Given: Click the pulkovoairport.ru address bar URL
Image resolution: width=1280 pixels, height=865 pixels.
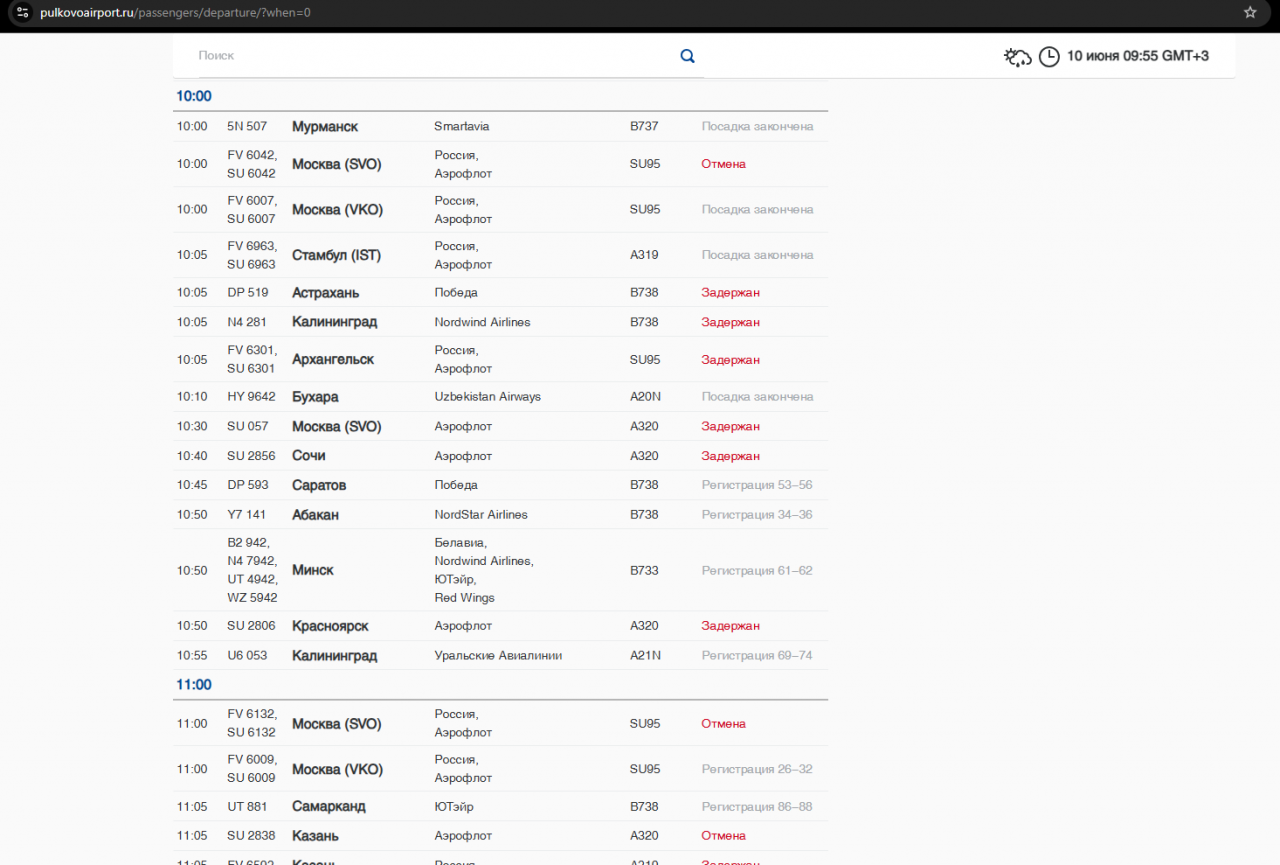Looking at the screenshot, I should 175,13.
